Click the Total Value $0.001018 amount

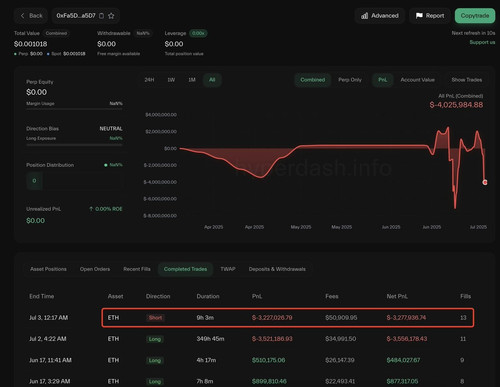(x=30, y=44)
